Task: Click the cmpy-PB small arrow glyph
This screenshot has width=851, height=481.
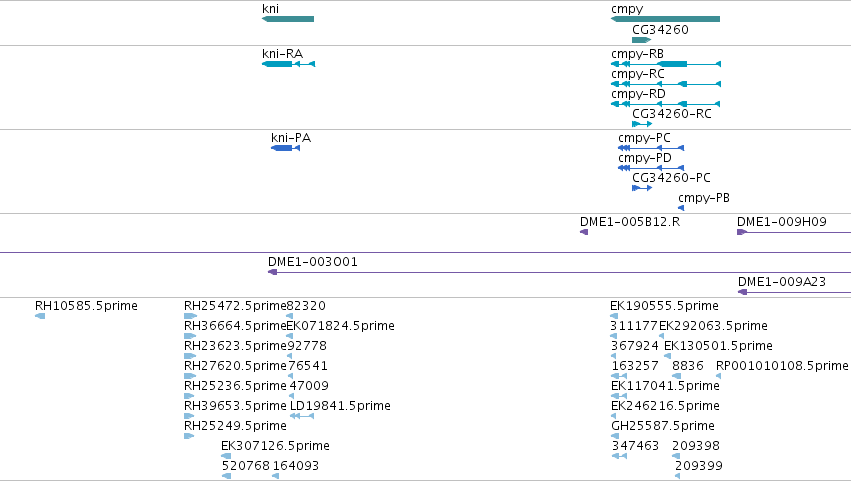Action: (681, 208)
